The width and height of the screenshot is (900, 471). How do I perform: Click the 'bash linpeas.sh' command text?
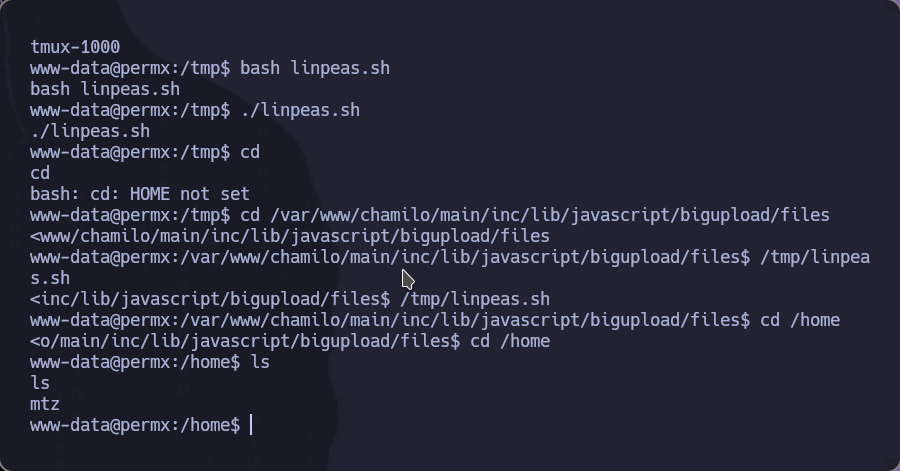click(x=315, y=68)
